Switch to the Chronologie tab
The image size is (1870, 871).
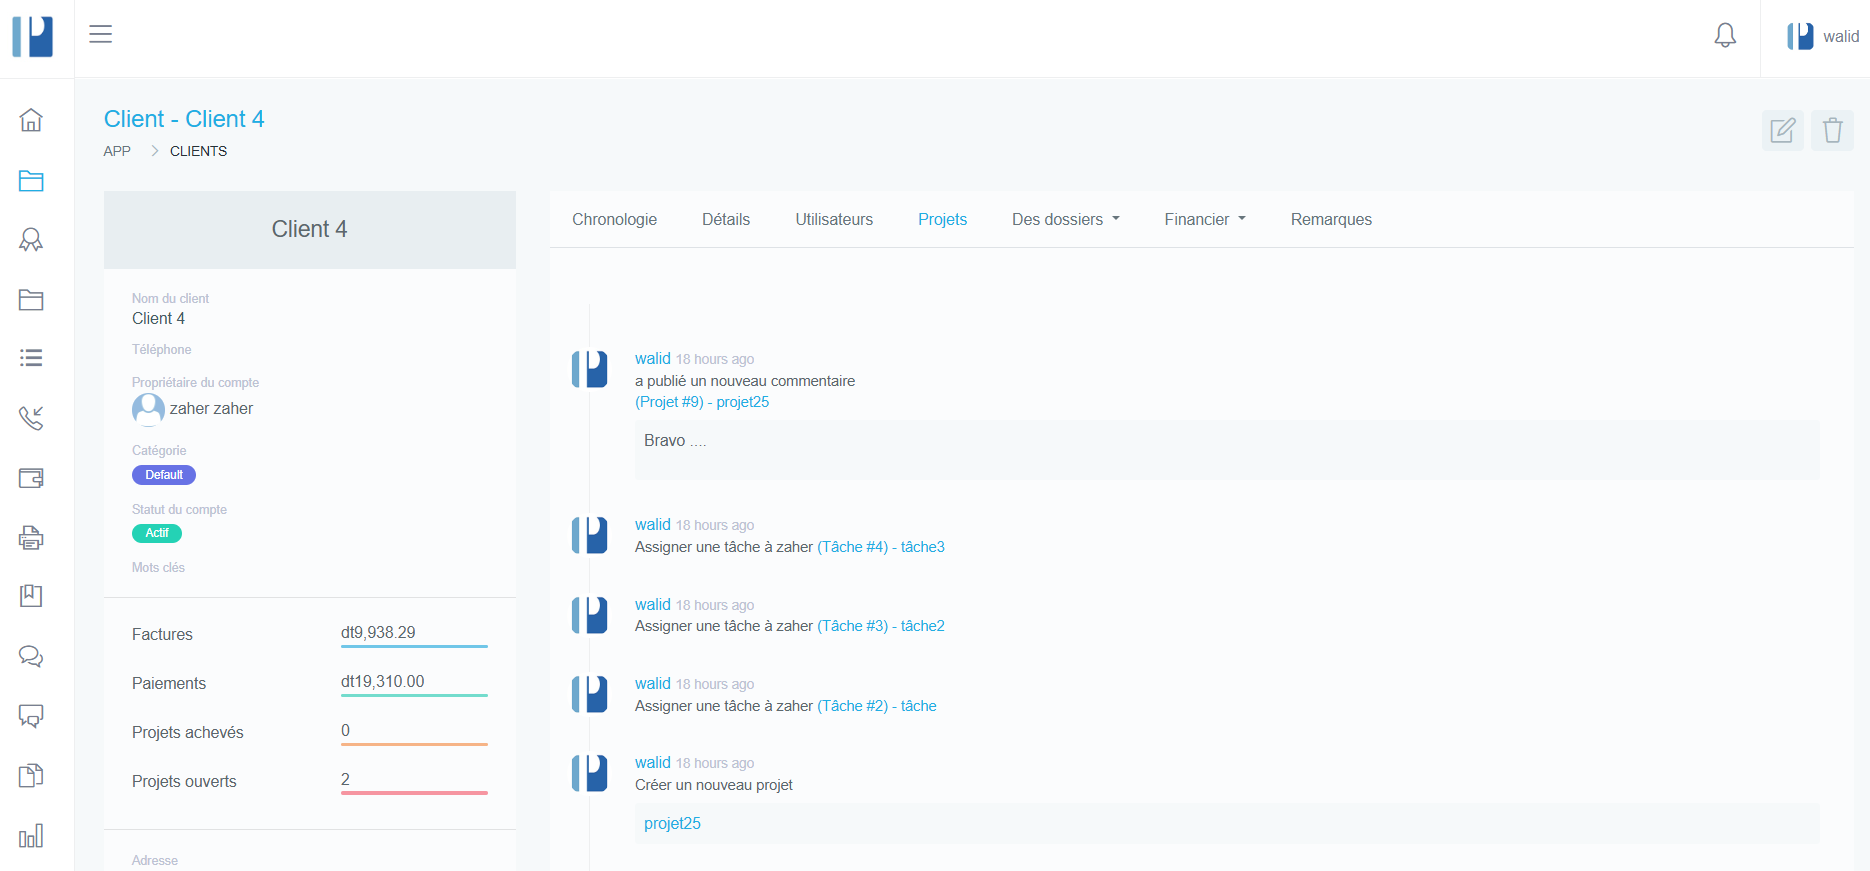[x=614, y=219]
